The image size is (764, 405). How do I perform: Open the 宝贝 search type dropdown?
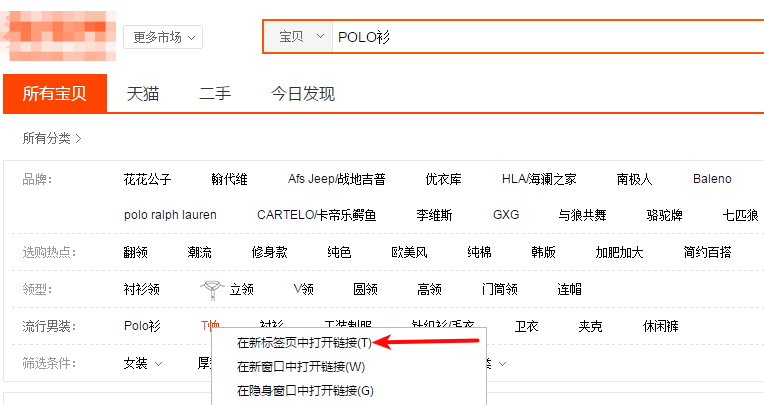point(299,37)
